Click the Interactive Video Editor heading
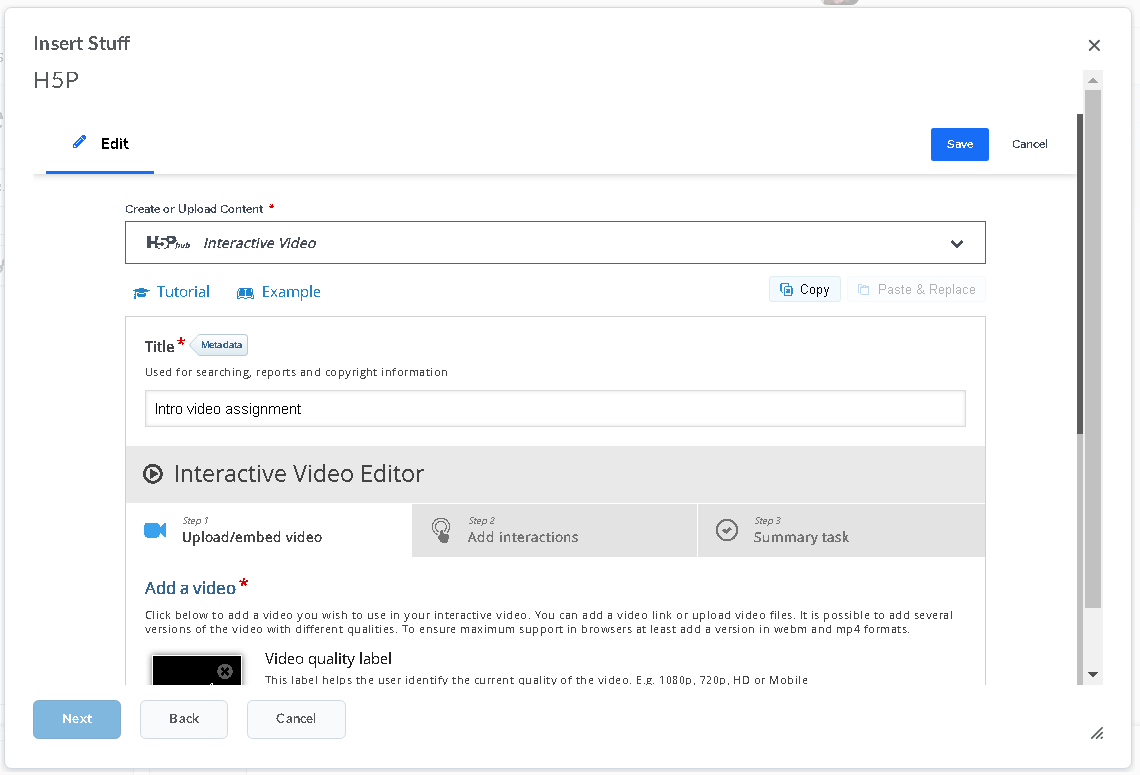Image resolution: width=1140 pixels, height=775 pixels. click(x=299, y=474)
